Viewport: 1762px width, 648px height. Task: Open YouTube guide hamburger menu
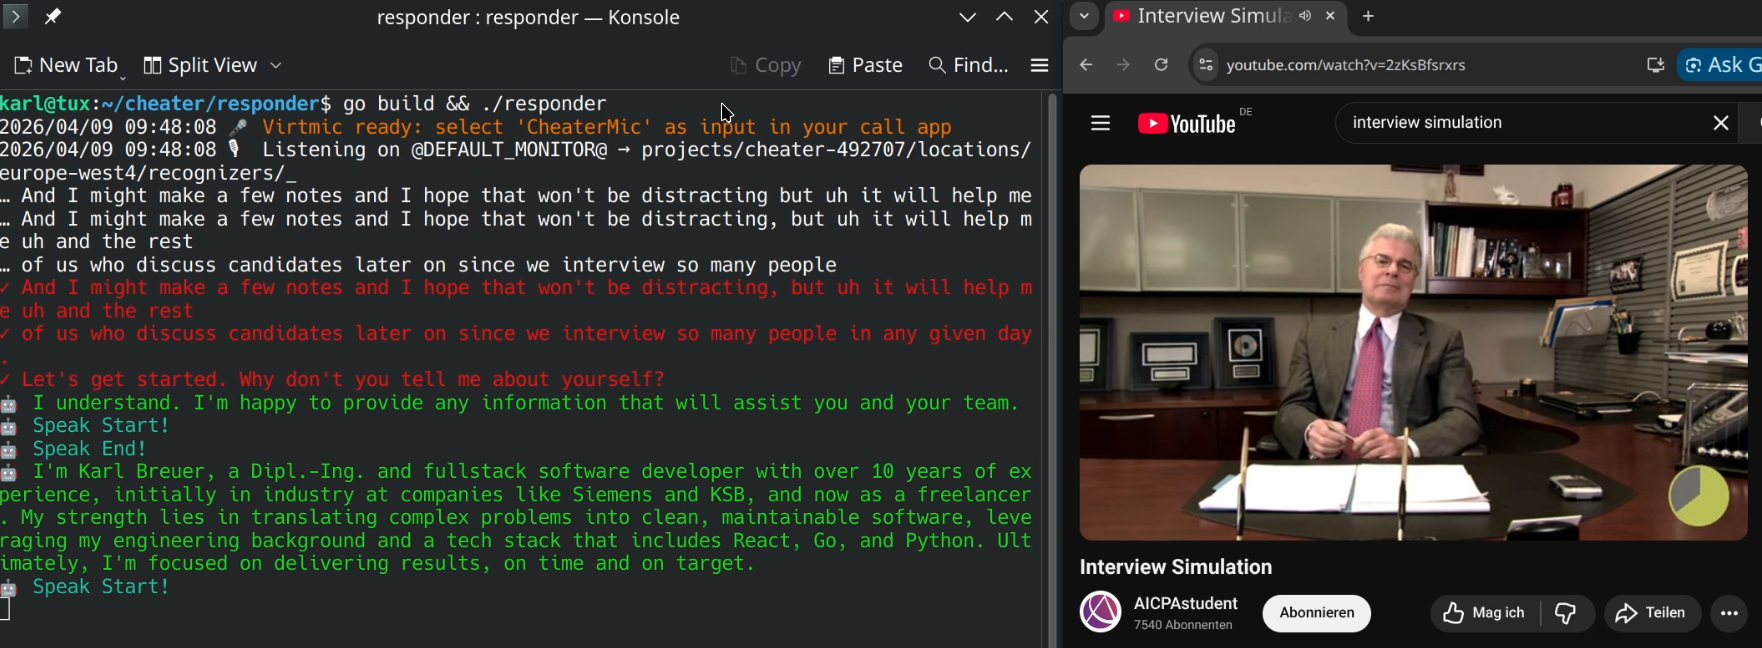(x=1100, y=123)
